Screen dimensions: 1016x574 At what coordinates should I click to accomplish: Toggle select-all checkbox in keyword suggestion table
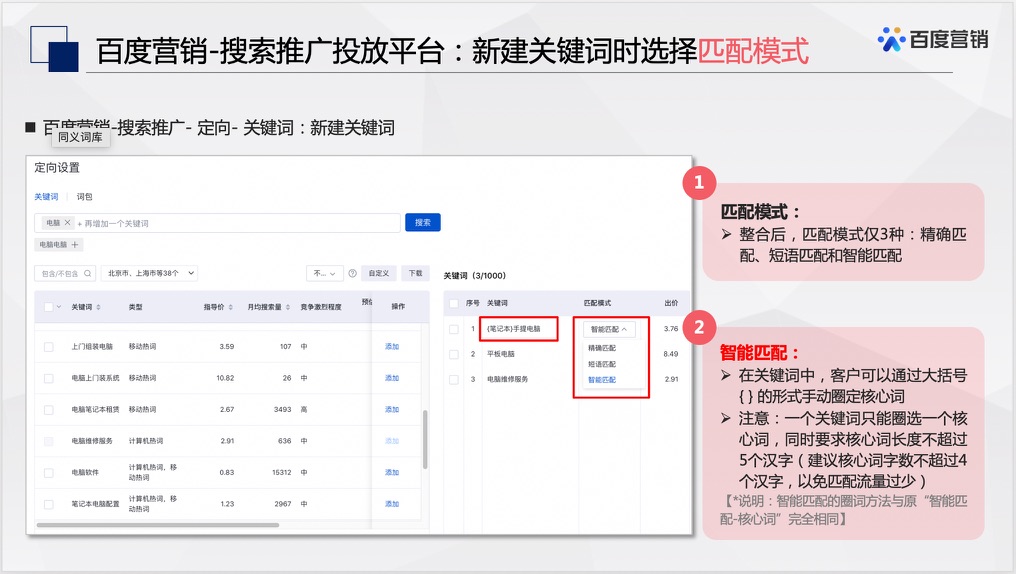(x=49, y=307)
